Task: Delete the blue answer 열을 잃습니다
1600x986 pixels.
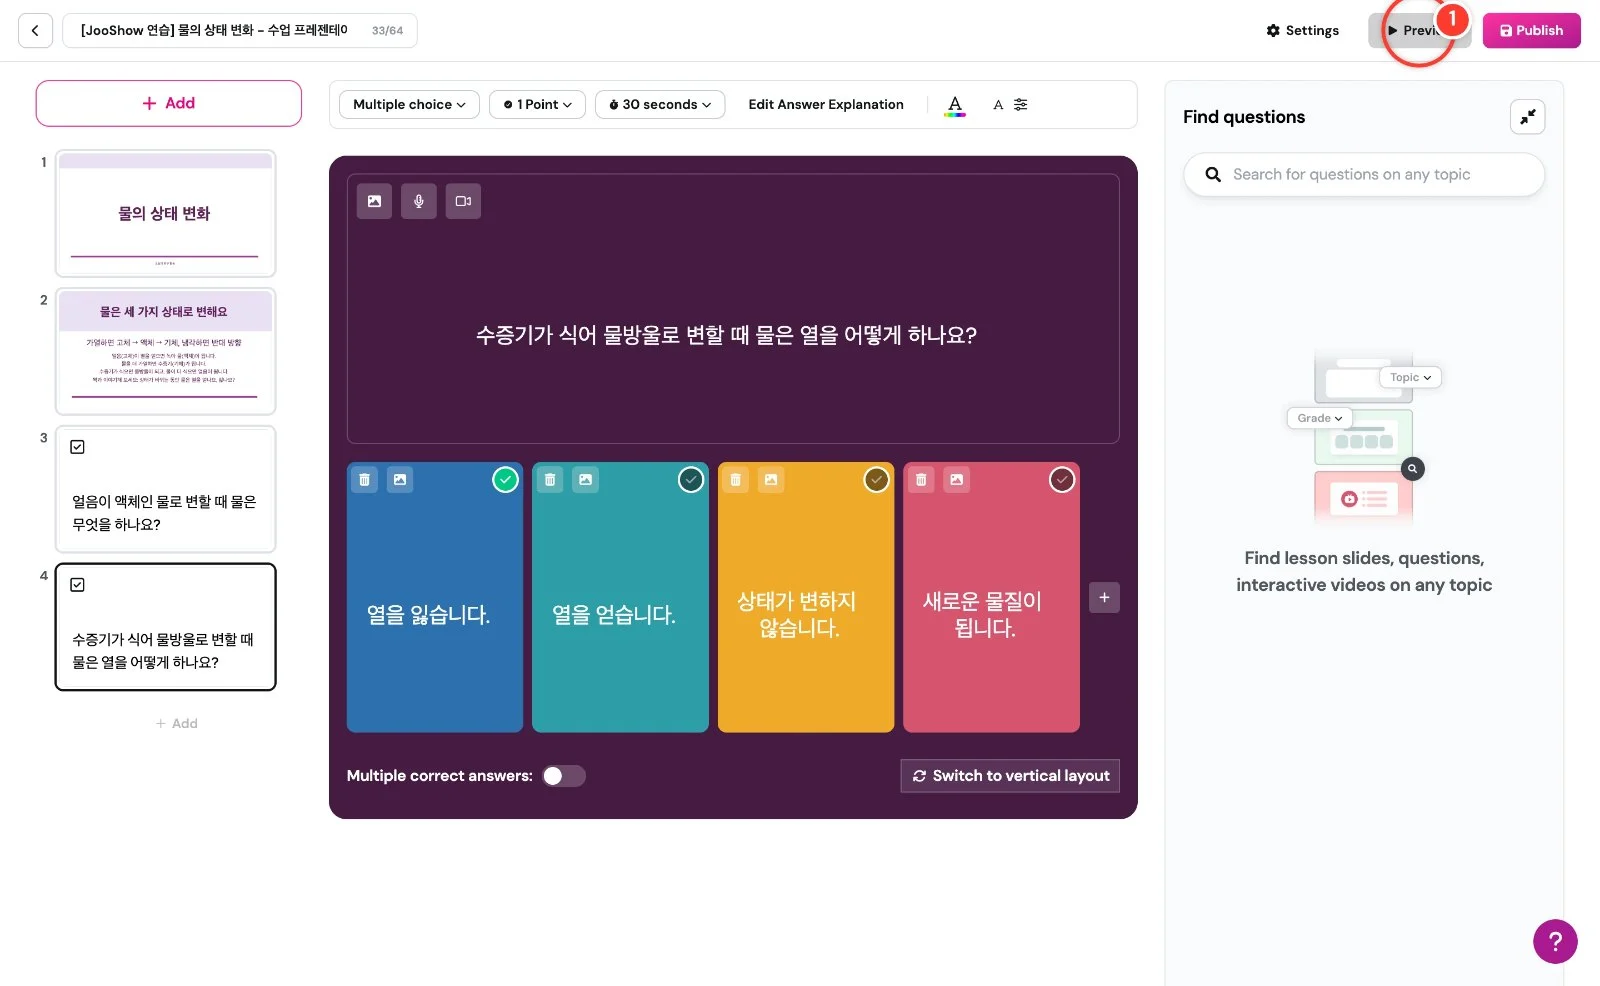Action: 364,480
